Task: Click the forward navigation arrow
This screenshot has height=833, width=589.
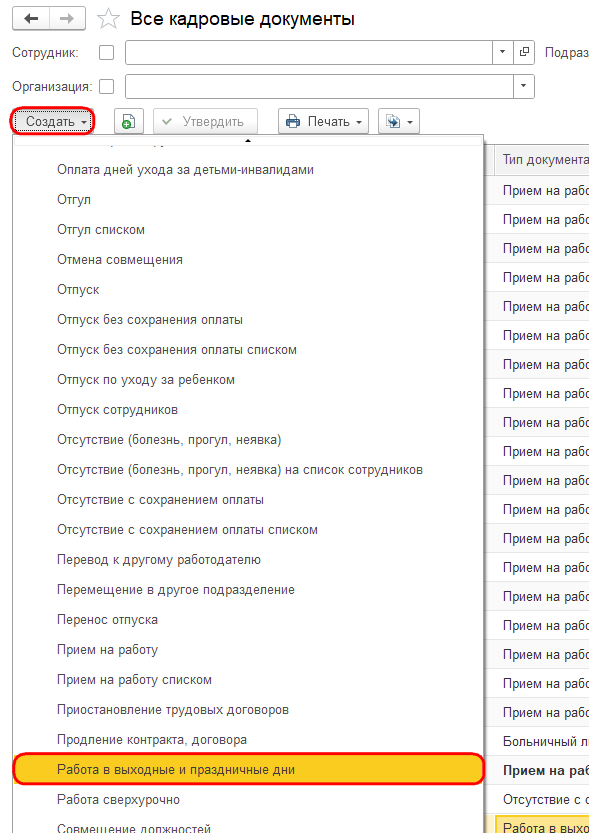Action: 67,19
